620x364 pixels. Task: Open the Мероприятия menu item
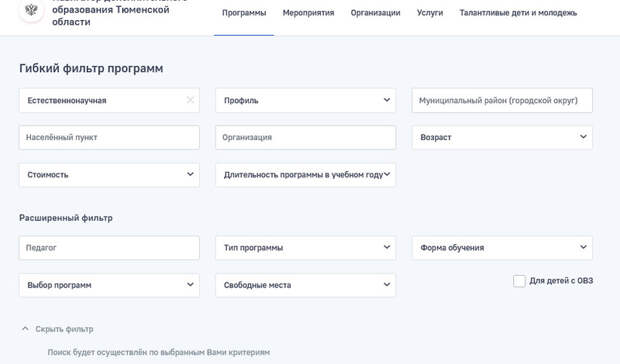(308, 13)
